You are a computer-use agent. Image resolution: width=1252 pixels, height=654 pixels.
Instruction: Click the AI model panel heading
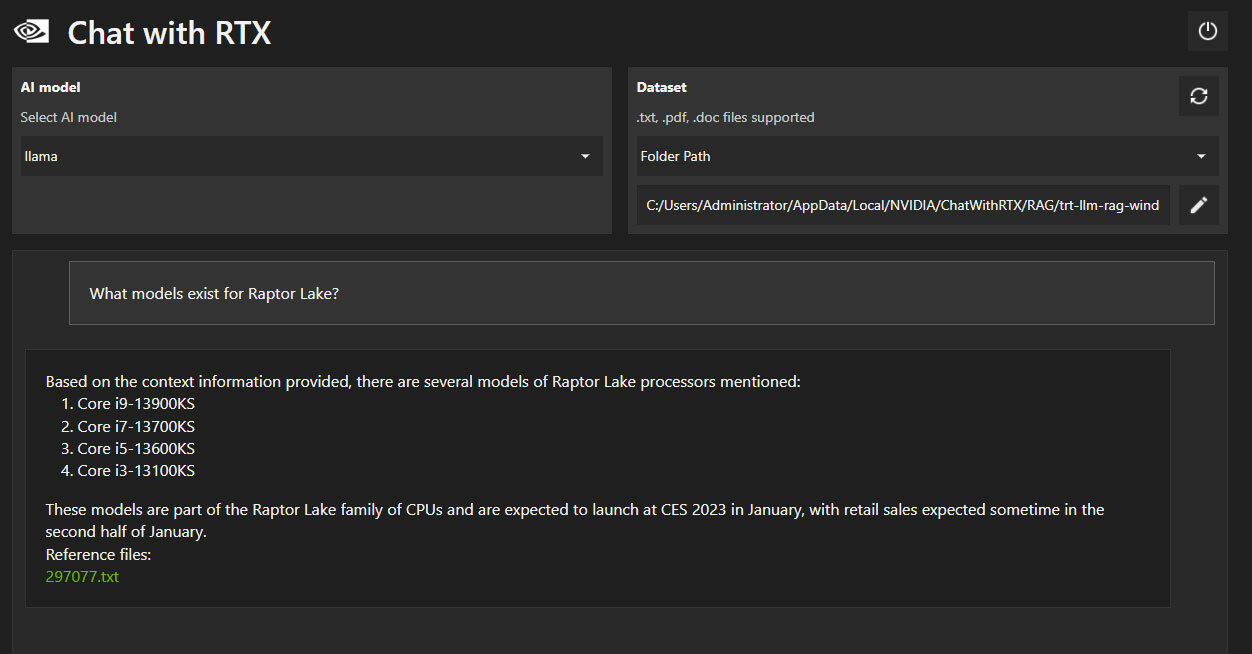tap(50, 88)
